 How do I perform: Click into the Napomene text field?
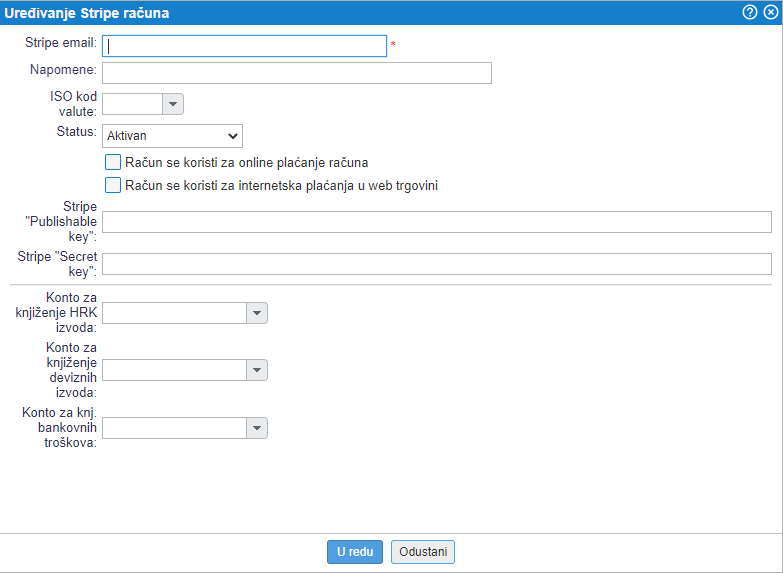tap(297, 73)
